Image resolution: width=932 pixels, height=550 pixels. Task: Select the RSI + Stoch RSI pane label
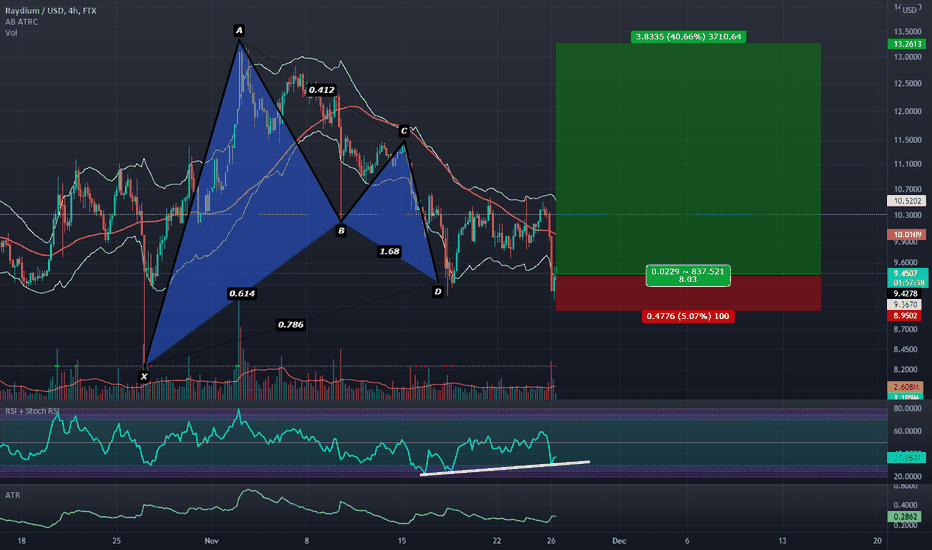[33, 411]
